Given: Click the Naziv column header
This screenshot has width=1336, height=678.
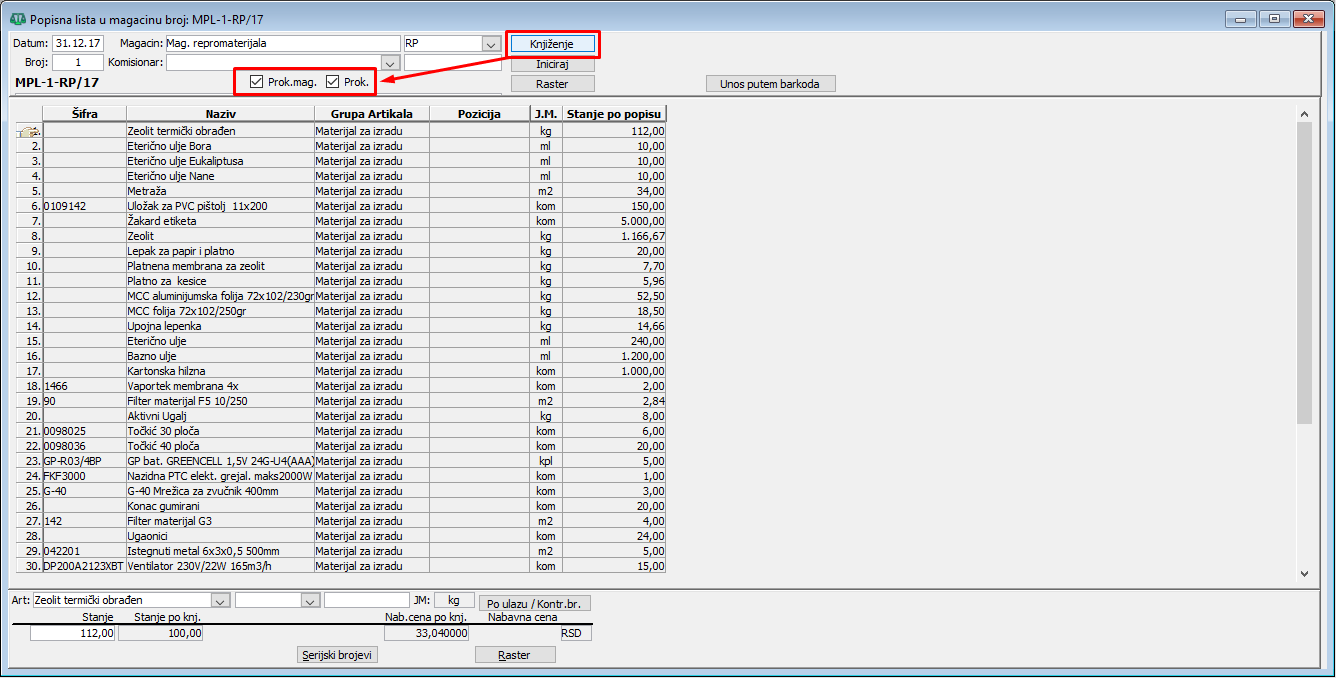Looking at the screenshot, I should point(221,114).
